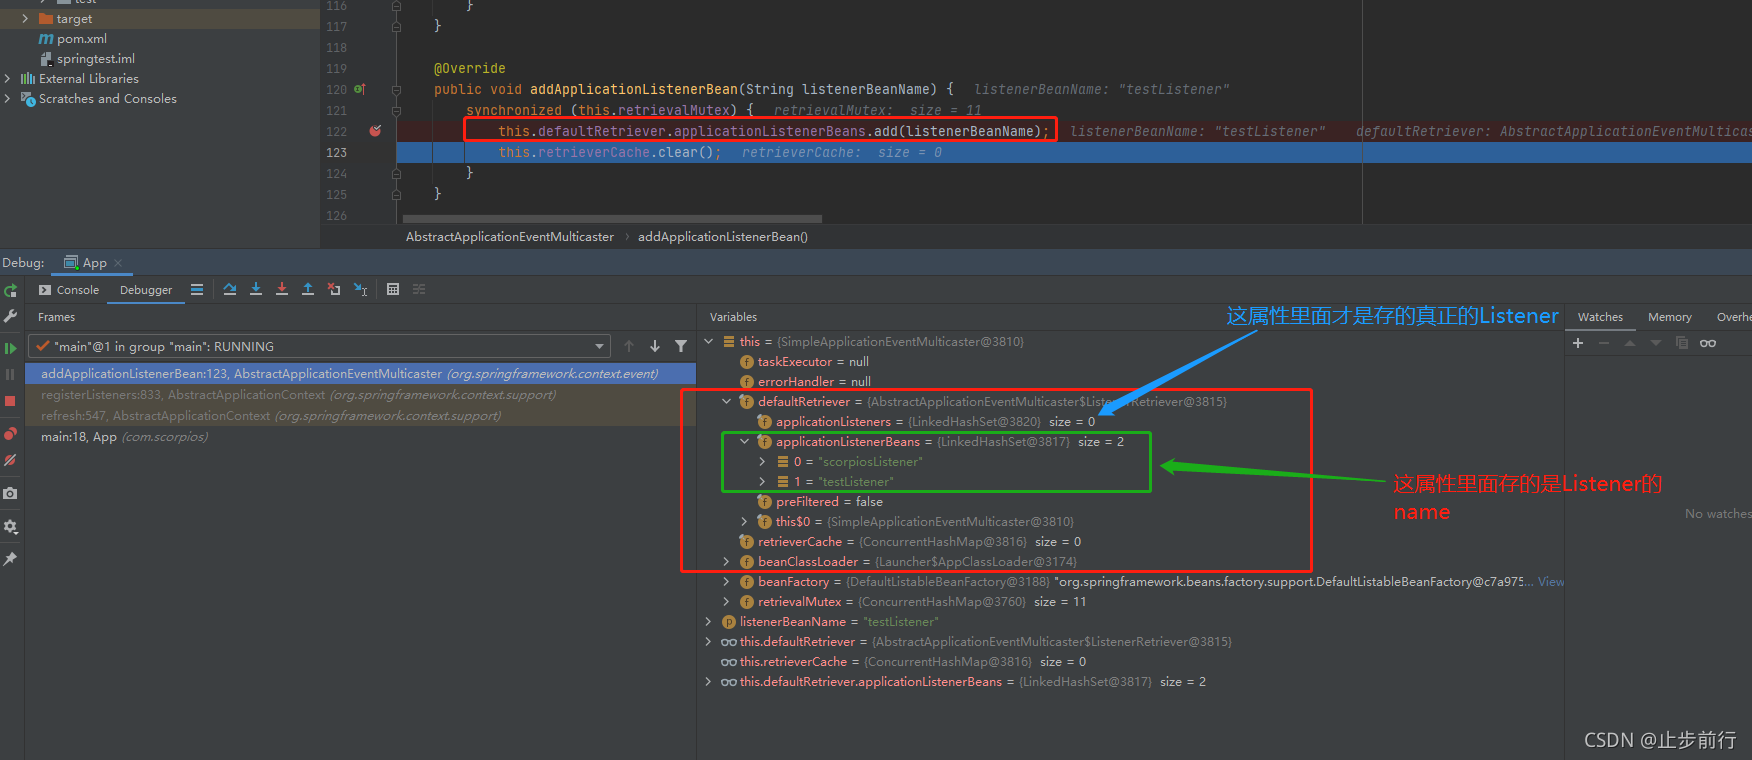Expand the target folder in project tree
The height and width of the screenshot is (760, 1752).
(25, 19)
